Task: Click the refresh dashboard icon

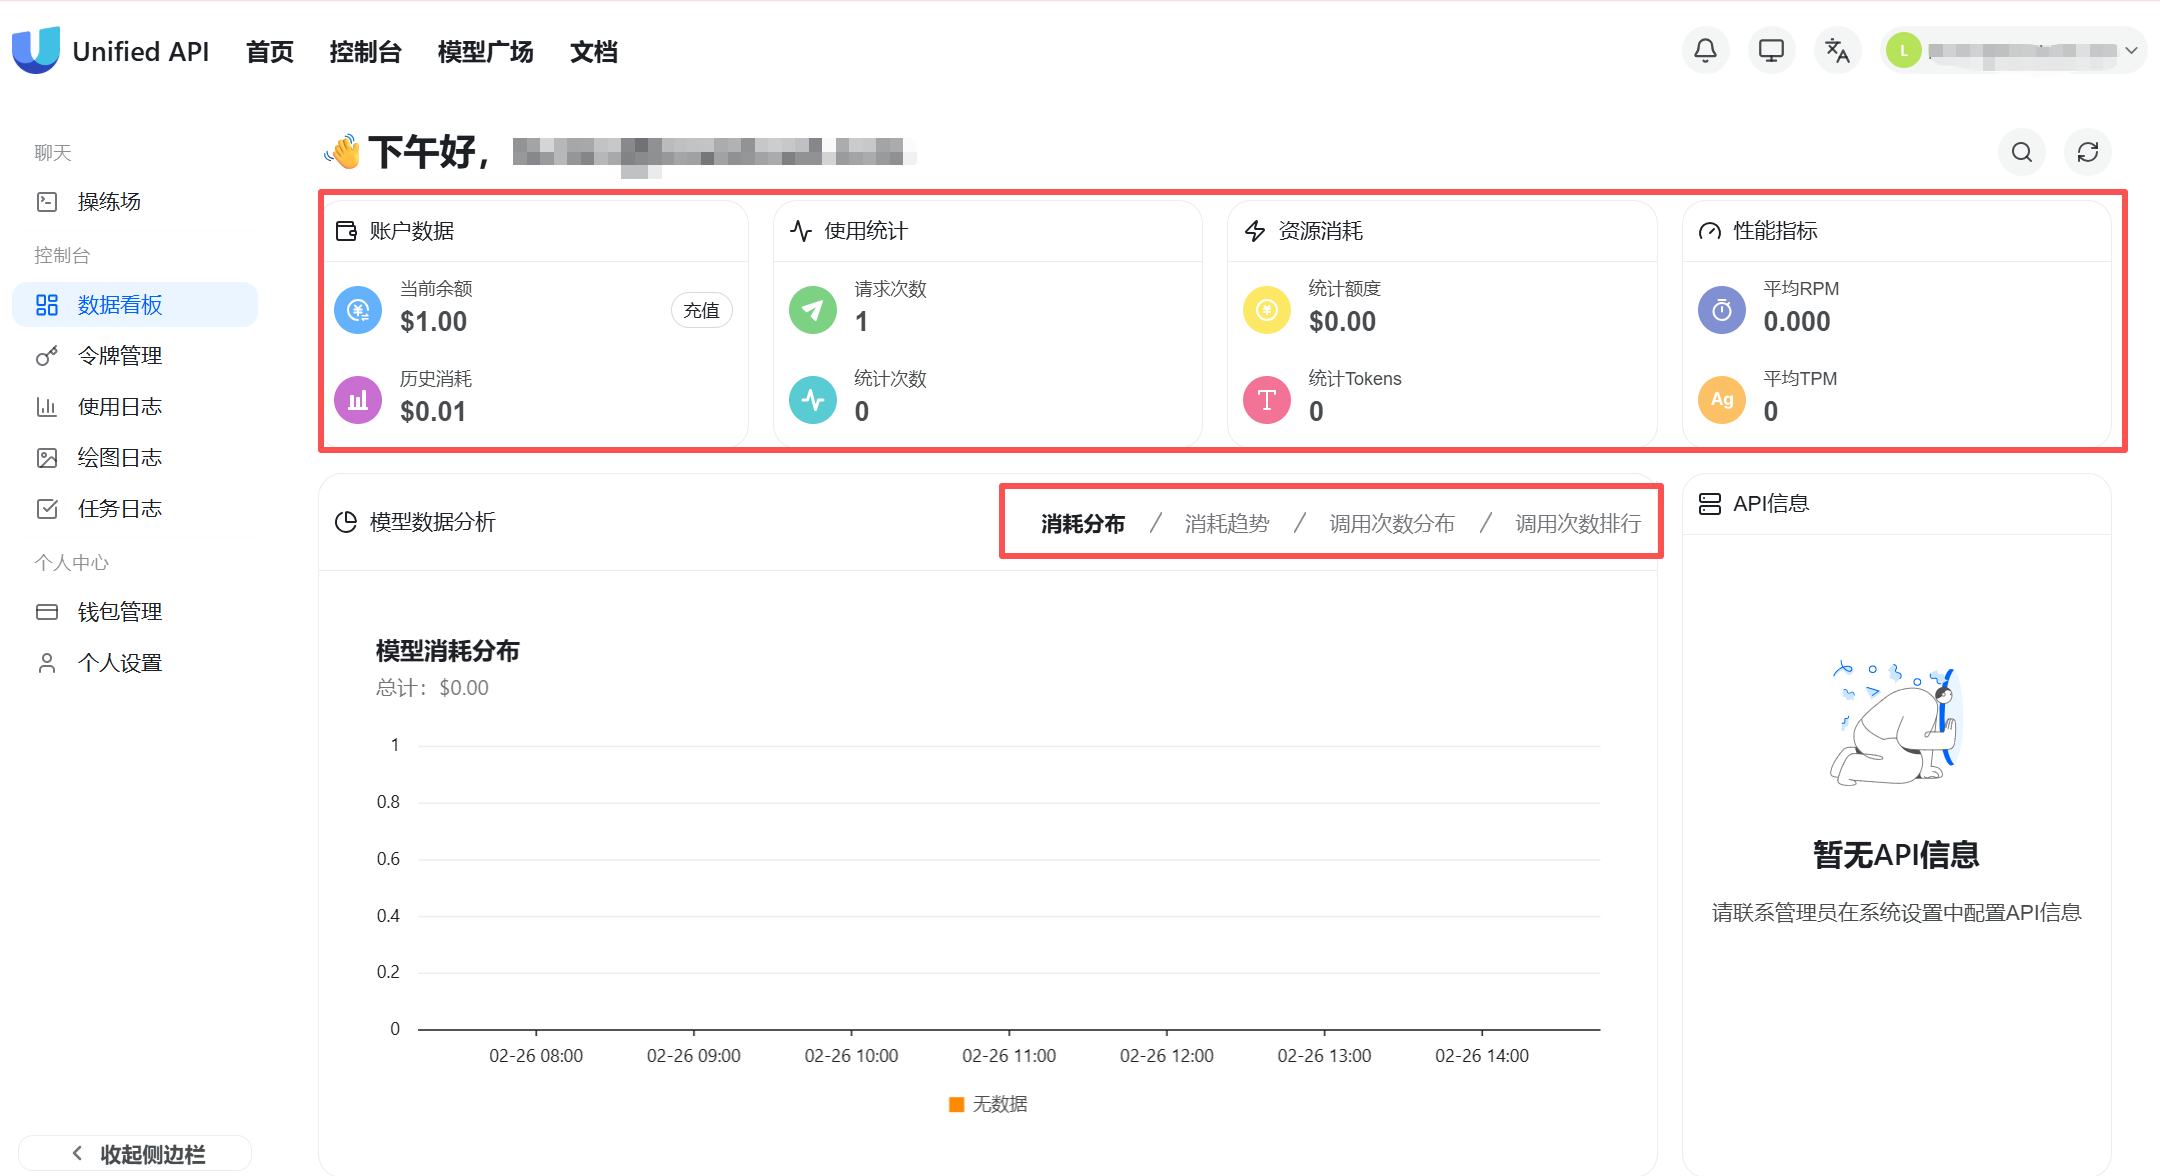Action: [2087, 152]
